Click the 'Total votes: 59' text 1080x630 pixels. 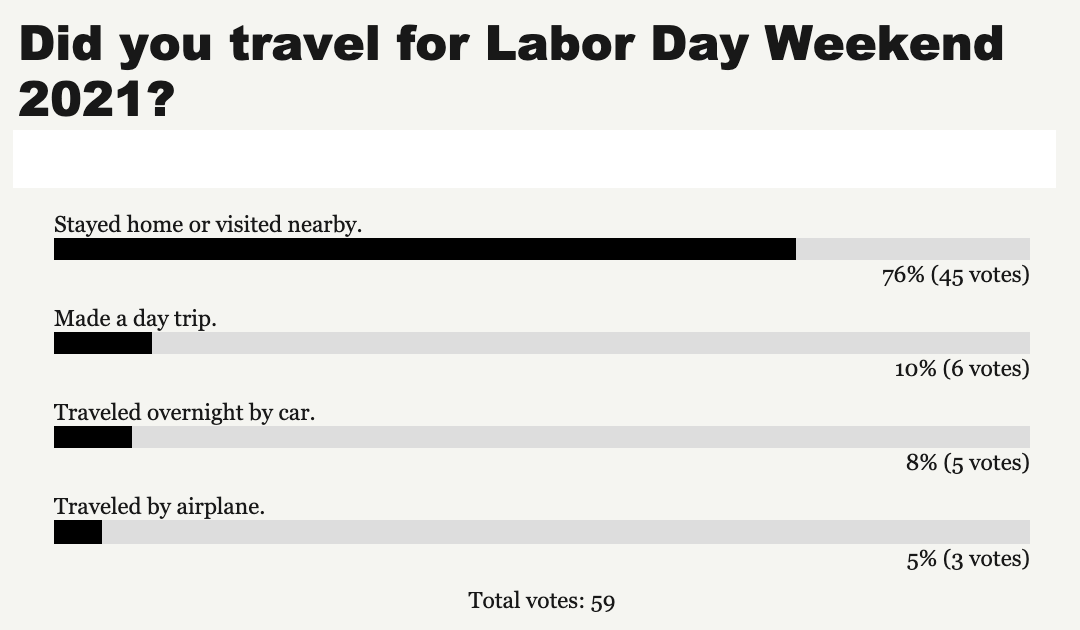[x=541, y=600]
